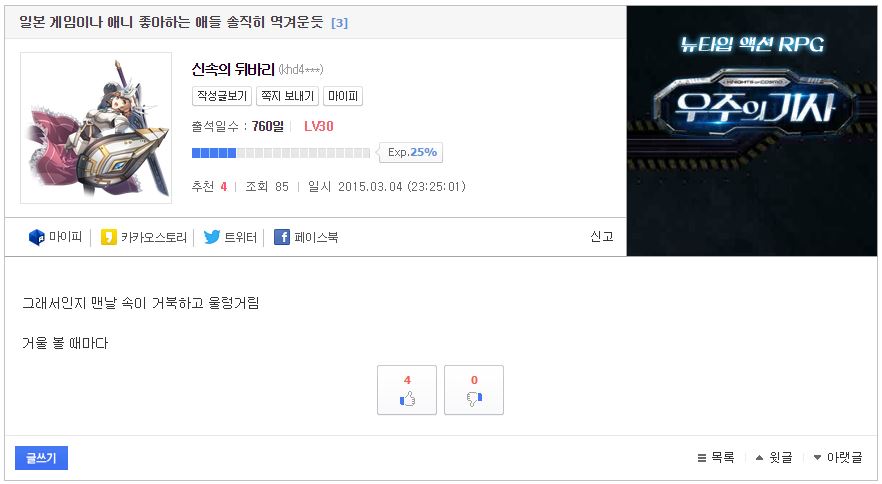882x484 pixels.
Task: Report the post with 신고
Action: coord(601,236)
